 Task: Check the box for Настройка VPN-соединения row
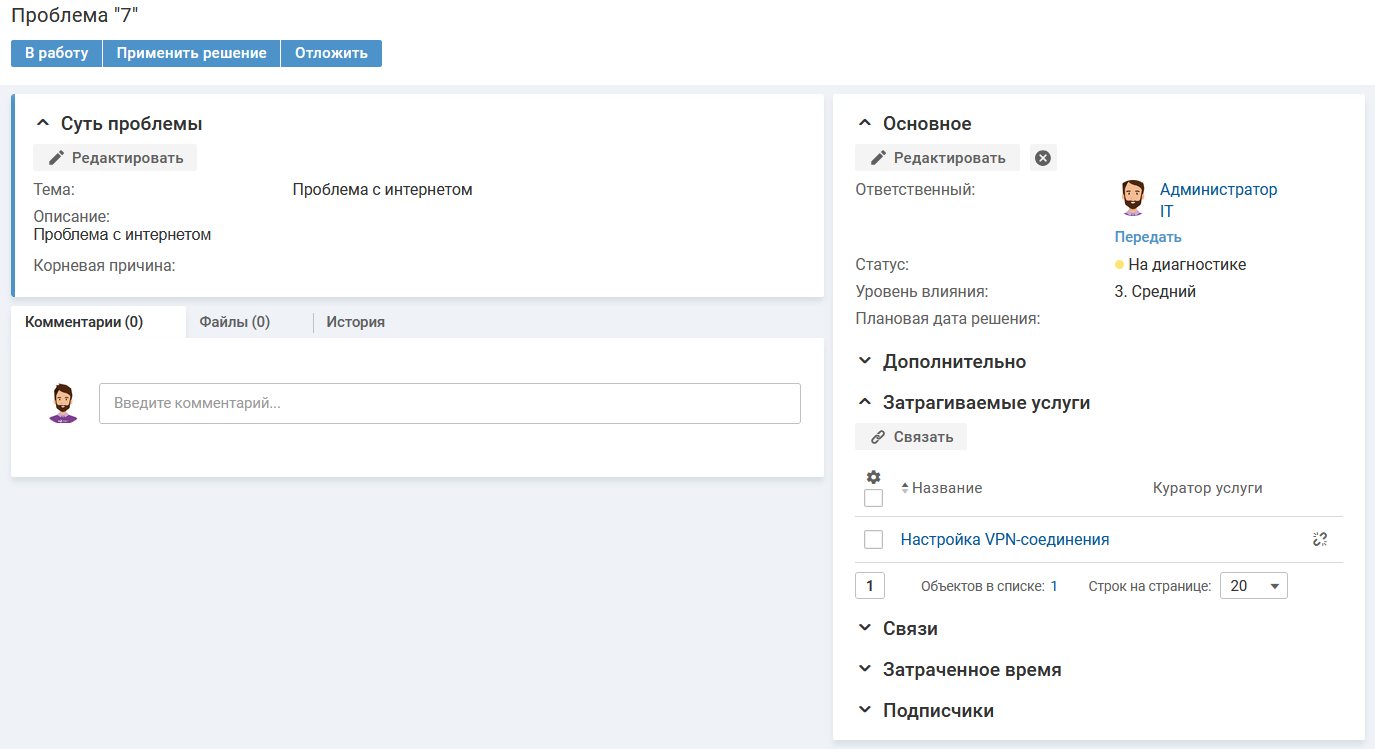coord(873,540)
